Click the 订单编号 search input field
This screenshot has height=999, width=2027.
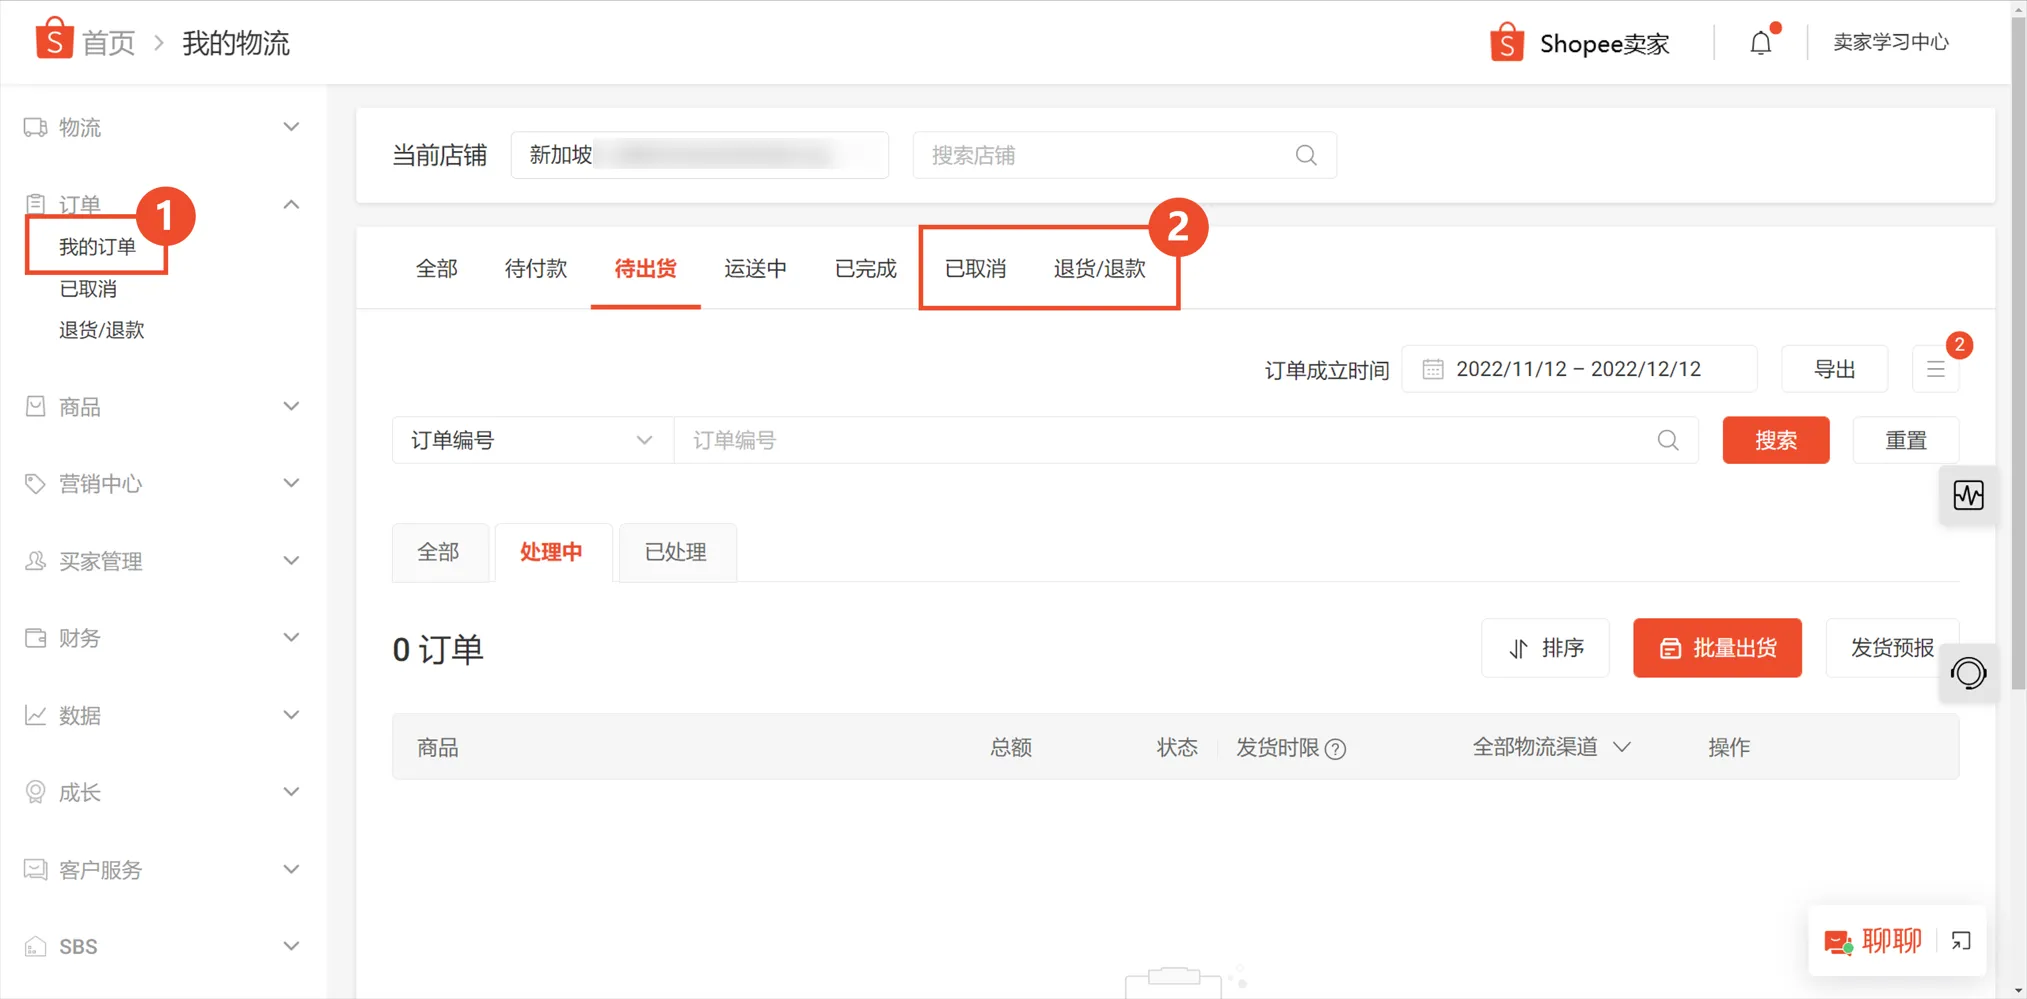coord(1100,440)
